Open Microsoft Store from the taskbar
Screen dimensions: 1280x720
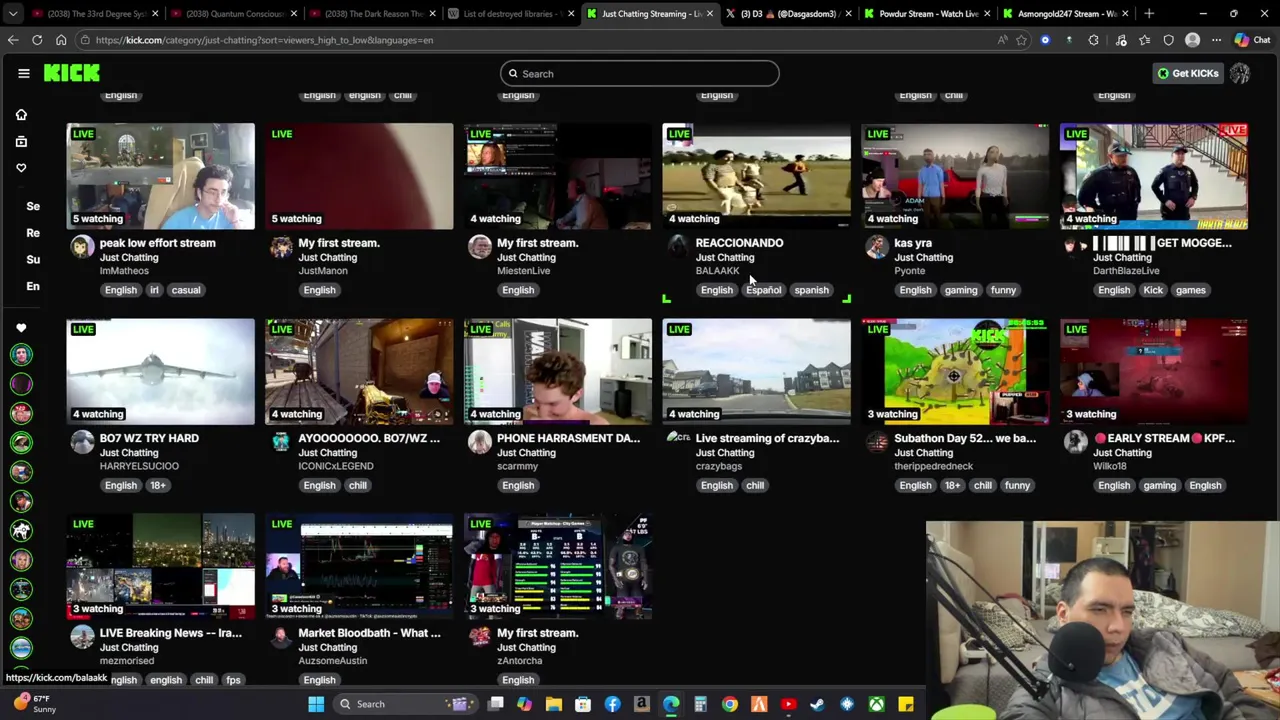click(x=583, y=704)
